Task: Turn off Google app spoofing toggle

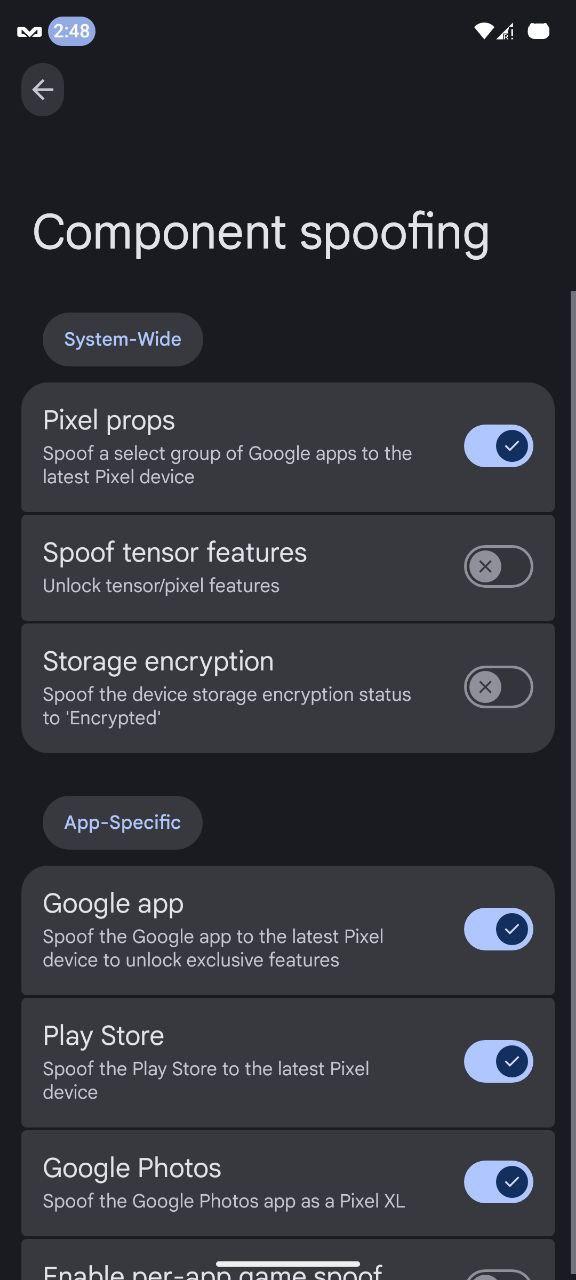Action: pyautogui.click(x=498, y=929)
